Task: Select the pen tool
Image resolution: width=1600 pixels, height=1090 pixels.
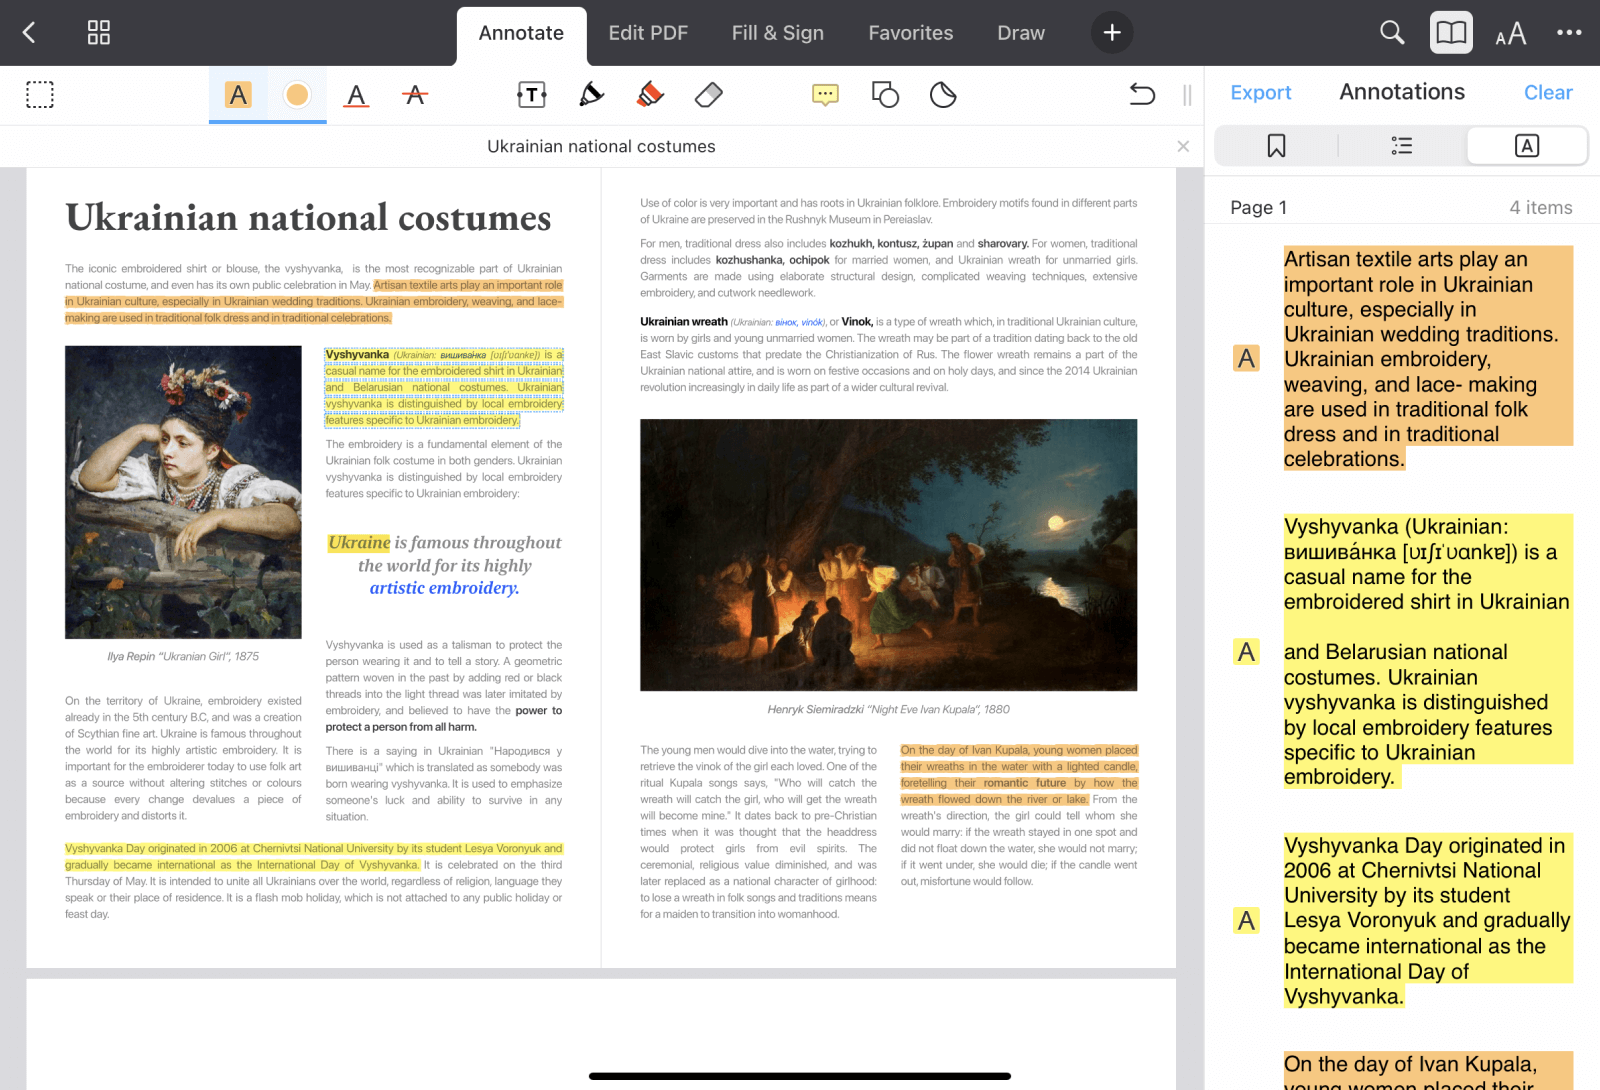Action: tap(591, 95)
